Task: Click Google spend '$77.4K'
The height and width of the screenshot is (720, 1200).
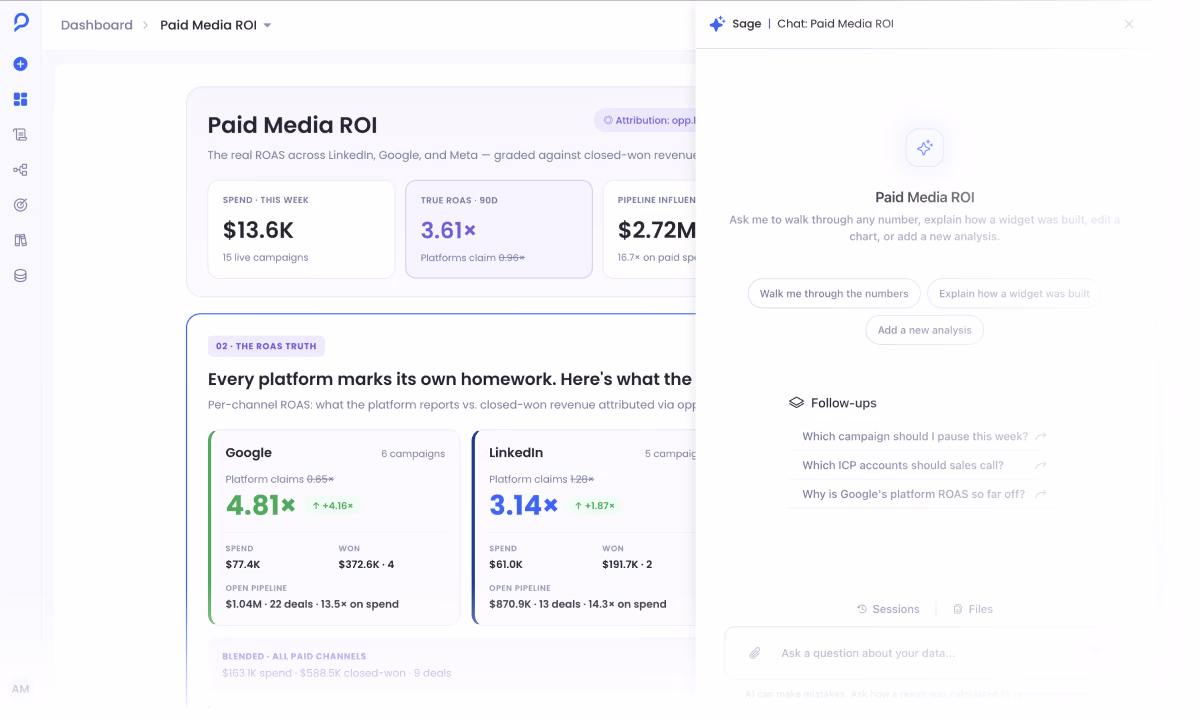Action: coord(243,565)
